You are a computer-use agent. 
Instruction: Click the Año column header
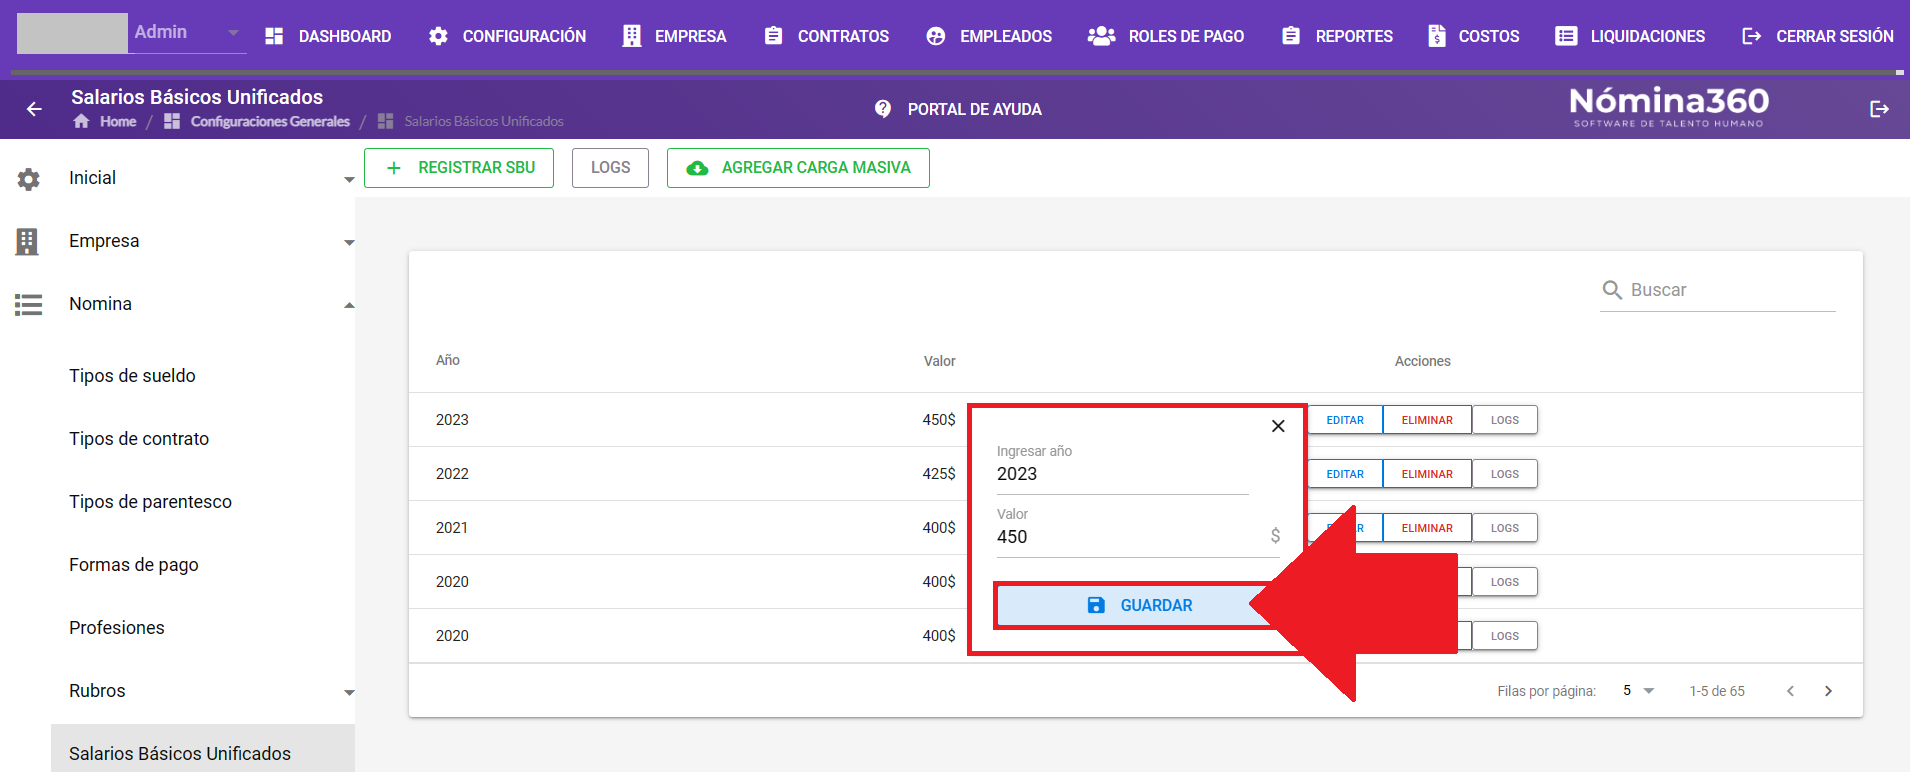[x=448, y=360]
